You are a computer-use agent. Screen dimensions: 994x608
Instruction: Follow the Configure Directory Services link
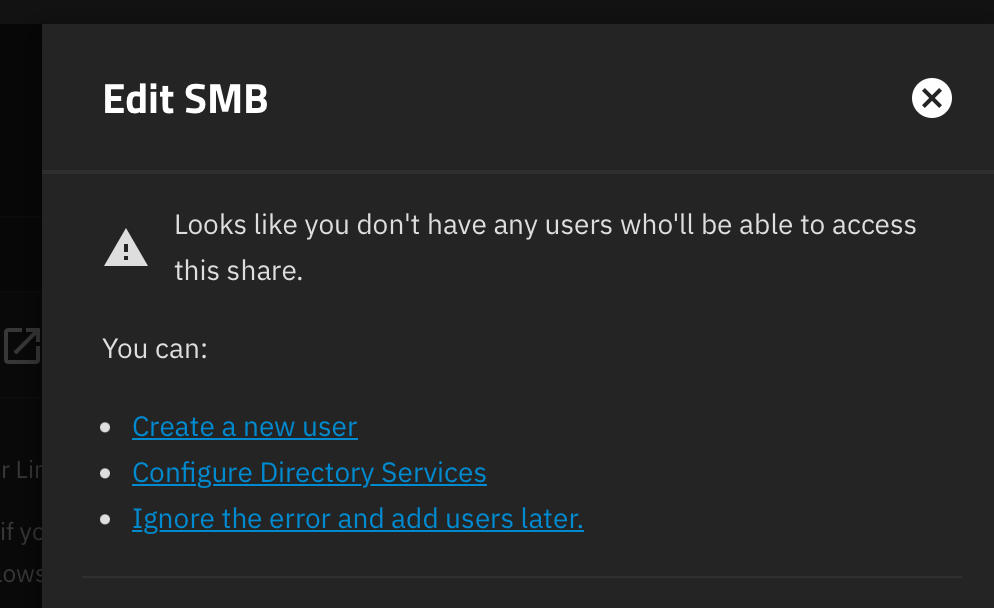pyautogui.click(x=309, y=473)
